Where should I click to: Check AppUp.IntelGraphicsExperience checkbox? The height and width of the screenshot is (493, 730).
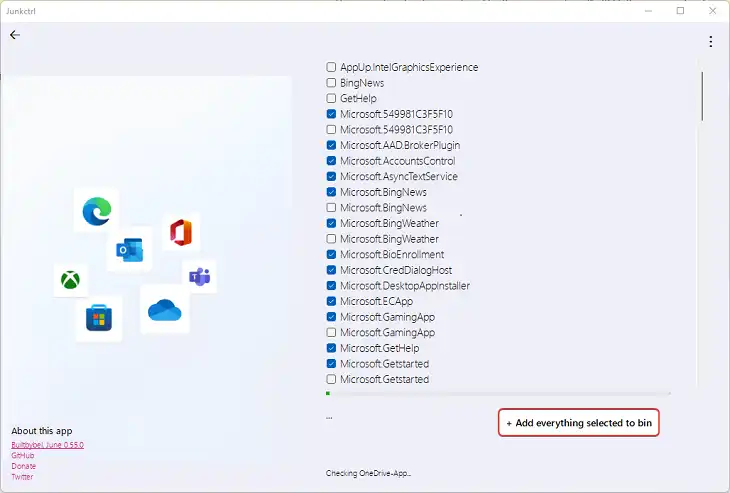(x=331, y=67)
